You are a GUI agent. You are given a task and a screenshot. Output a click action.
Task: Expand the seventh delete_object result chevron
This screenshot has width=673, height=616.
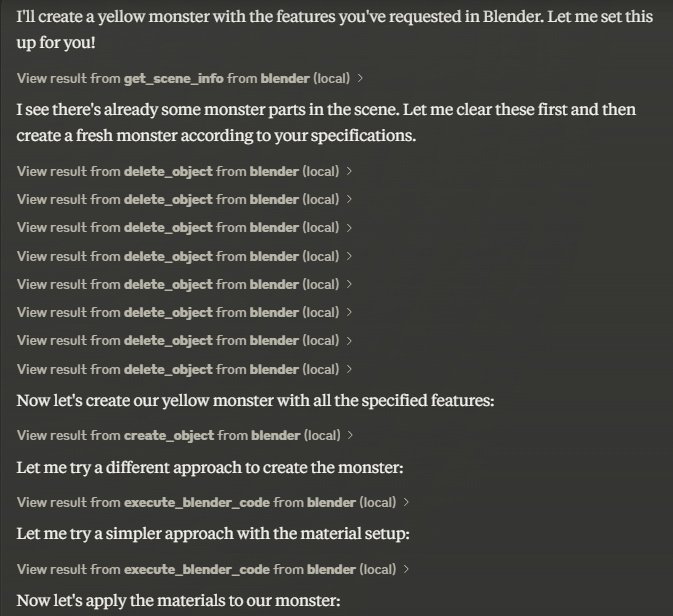pos(349,341)
